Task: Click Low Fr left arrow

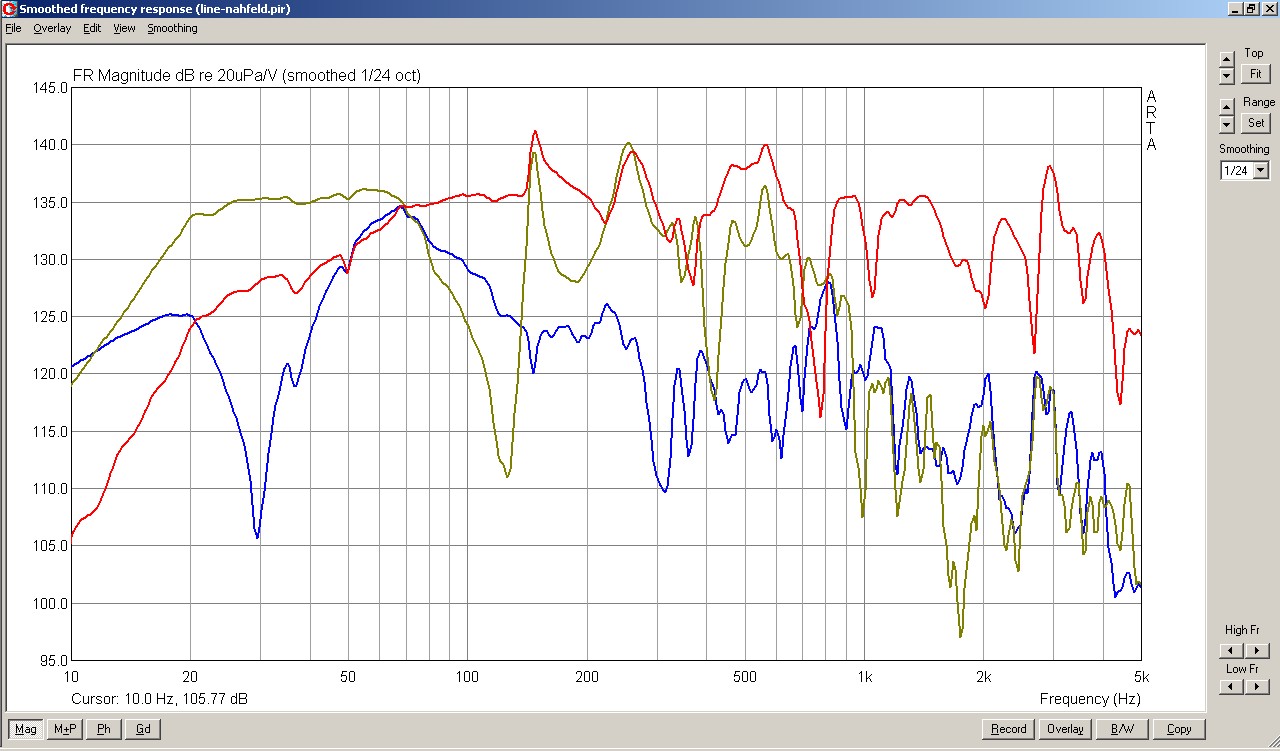Action: pos(1227,687)
